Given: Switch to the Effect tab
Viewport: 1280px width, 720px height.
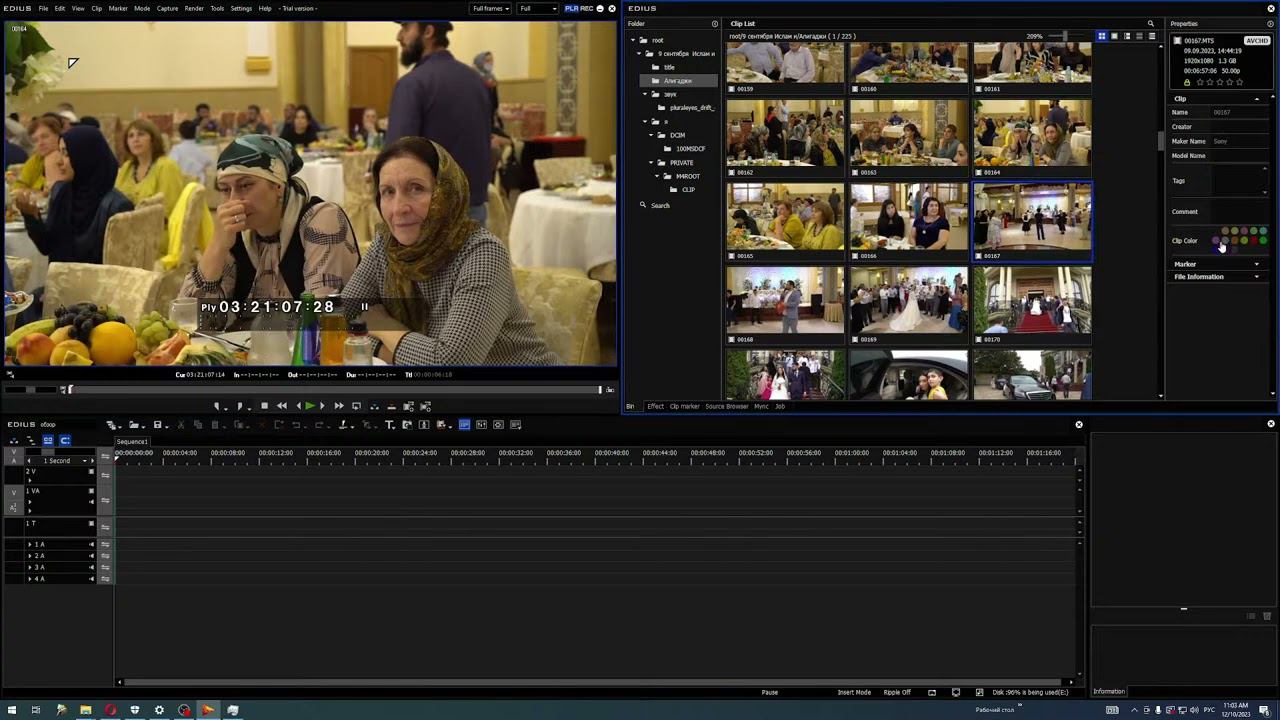Looking at the screenshot, I should pos(655,406).
